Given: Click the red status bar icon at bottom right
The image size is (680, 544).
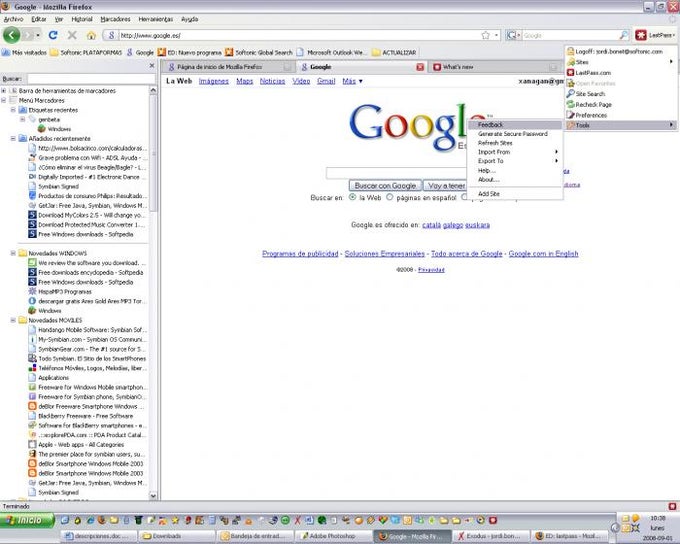Looking at the screenshot, I should pyautogui.click(x=672, y=506).
